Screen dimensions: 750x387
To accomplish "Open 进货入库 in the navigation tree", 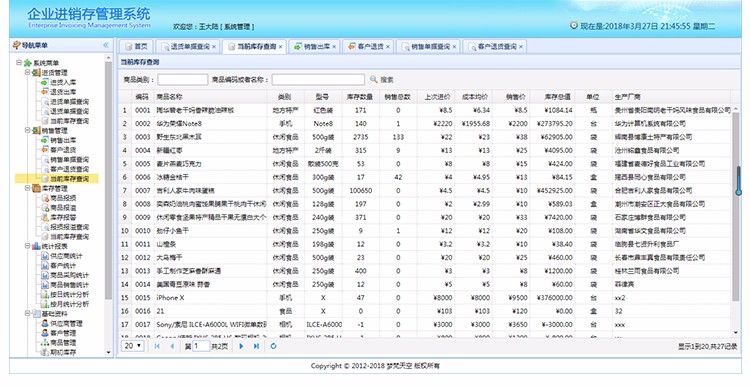I will [x=63, y=82].
